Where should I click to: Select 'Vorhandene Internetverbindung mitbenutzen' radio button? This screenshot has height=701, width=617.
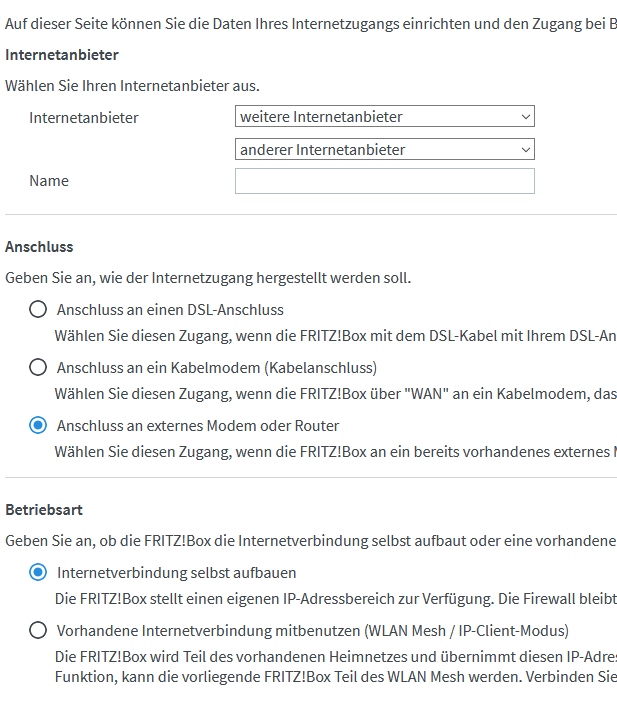(x=38, y=631)
